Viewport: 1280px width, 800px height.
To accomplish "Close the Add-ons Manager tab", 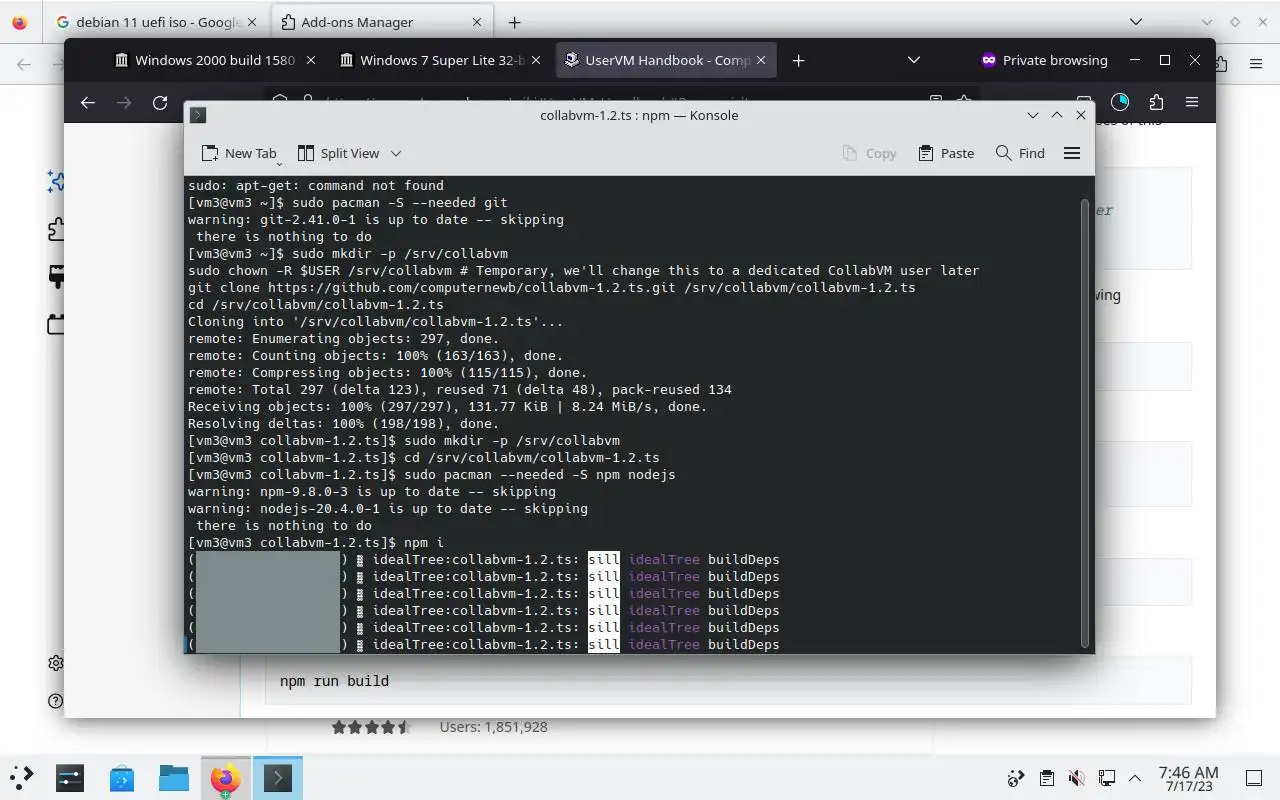I will point(477,22).
